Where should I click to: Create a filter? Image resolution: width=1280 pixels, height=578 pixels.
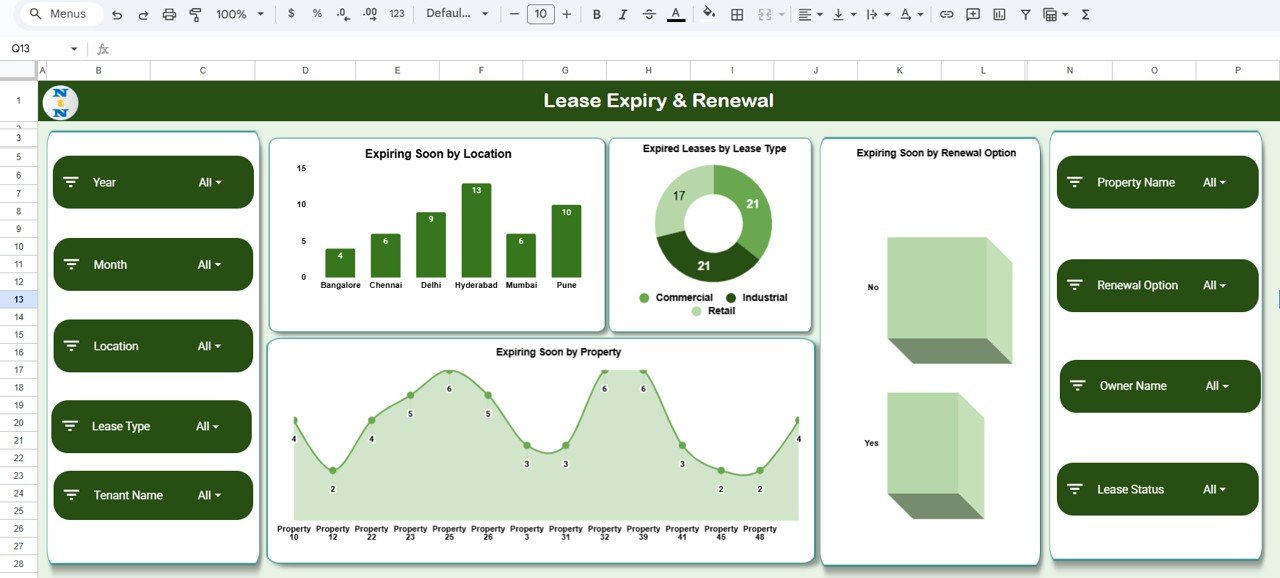[x=1025, y=14]
